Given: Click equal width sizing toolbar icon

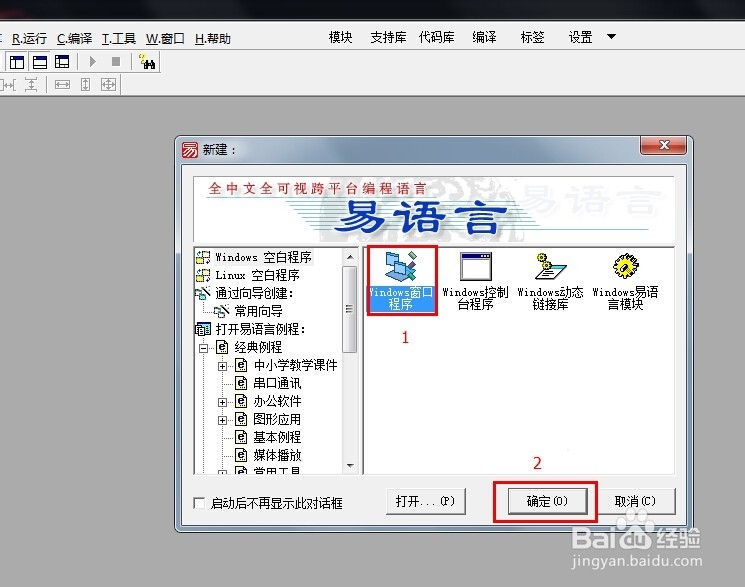Looking at the screenshot, I should coord(62,85).
